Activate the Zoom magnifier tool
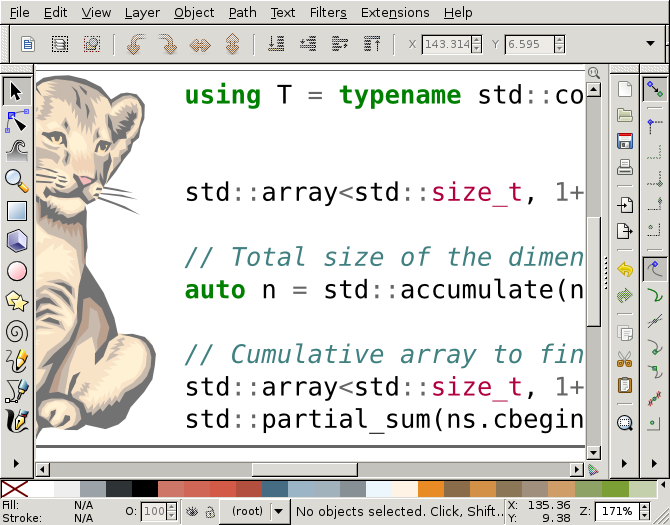This screenshot has width=670, height=525. [x=16, y=180]
